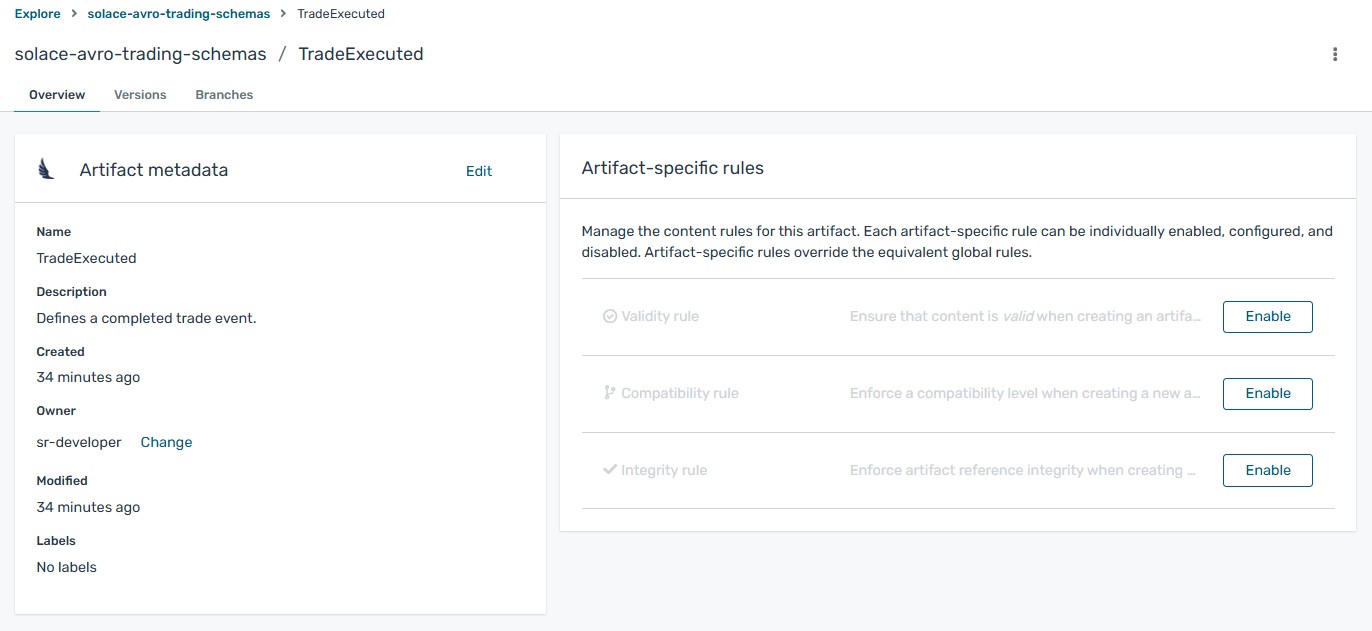Switch to the Versions tab
Viewport: 1372px width, 631px height.
pyautogui.click(x=140, y=94)
